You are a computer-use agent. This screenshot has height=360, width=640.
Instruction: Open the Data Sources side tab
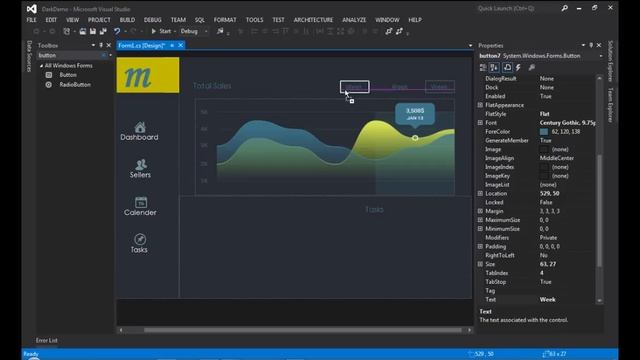pos(29,56)
